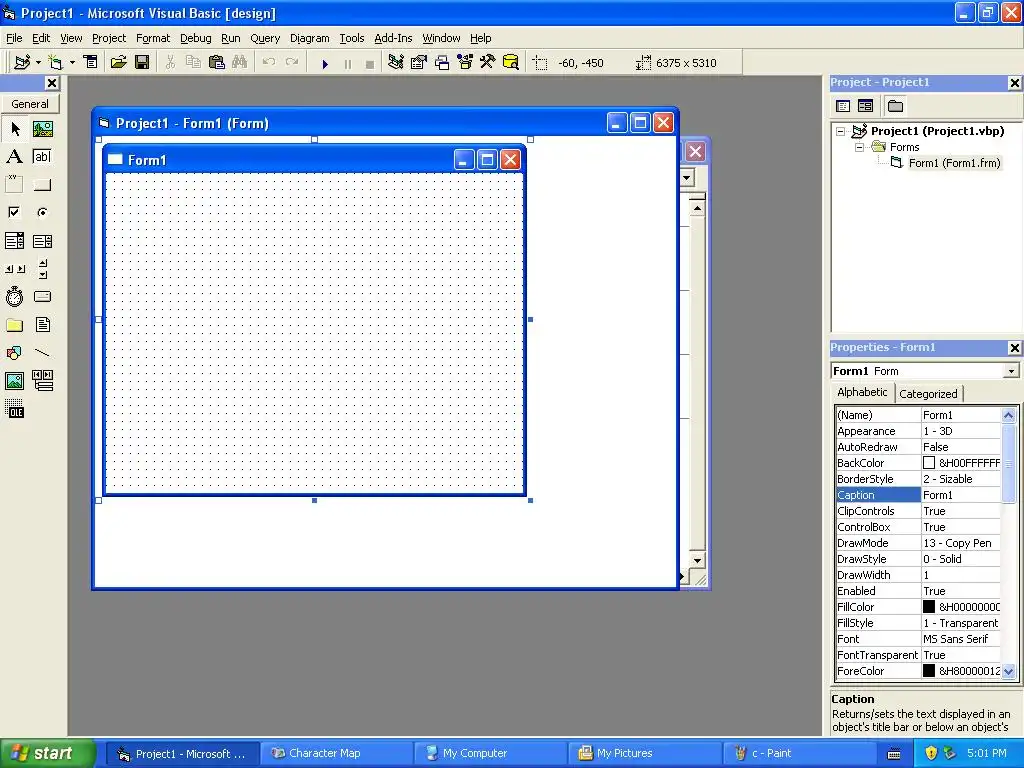Open Properties Window toolbar icon
1024x768 pixels.
click(x=419, y=62)
